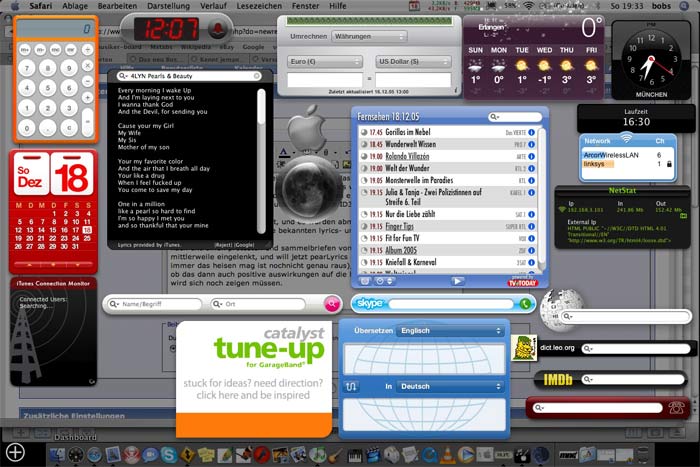Click Wi-Fi icon in menu bar

(529, 6)
